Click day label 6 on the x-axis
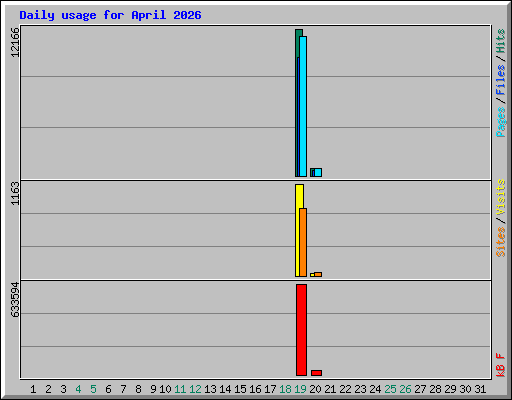 (x=108, y=389)
